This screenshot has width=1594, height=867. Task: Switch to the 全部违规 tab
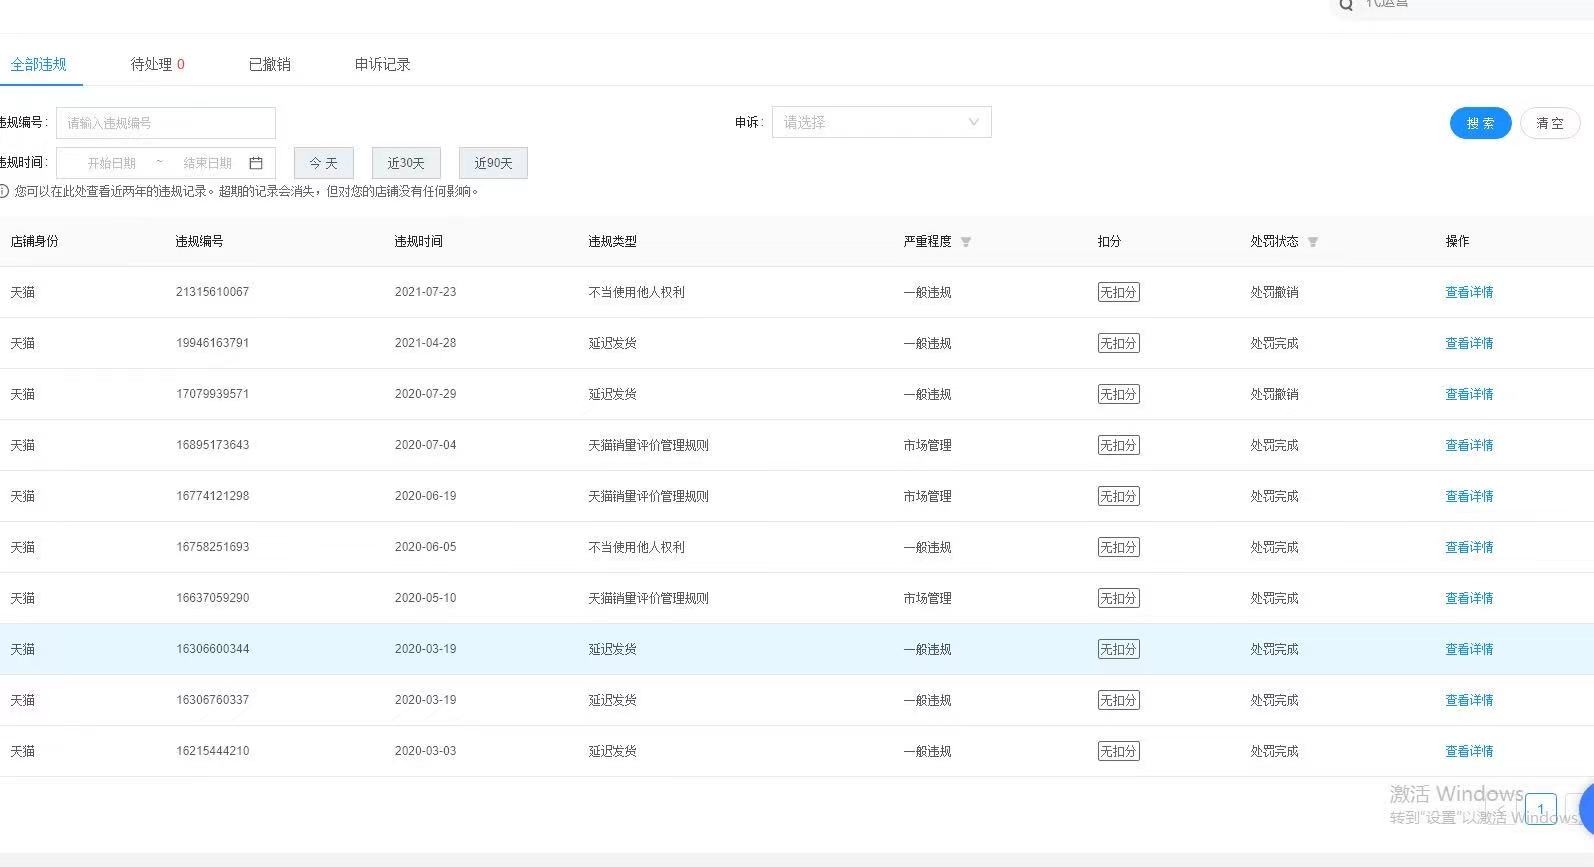38,64
